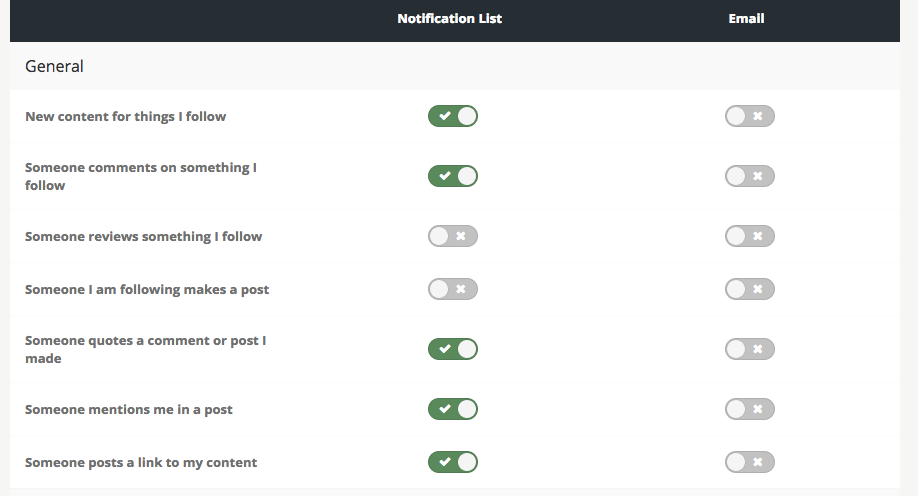Enable email when someone I follow posts
This screenshot has height=496, width=918.
pos(749,289)
